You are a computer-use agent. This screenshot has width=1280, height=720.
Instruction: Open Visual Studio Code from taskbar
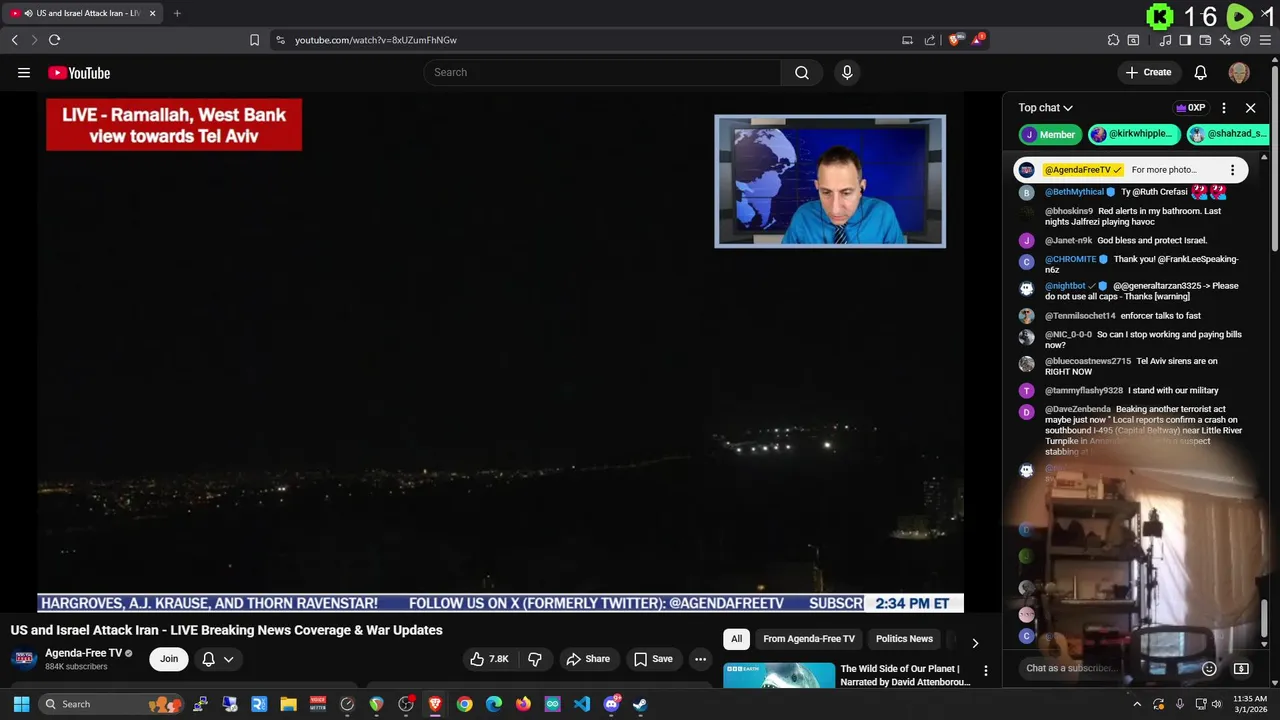[581, 704]
